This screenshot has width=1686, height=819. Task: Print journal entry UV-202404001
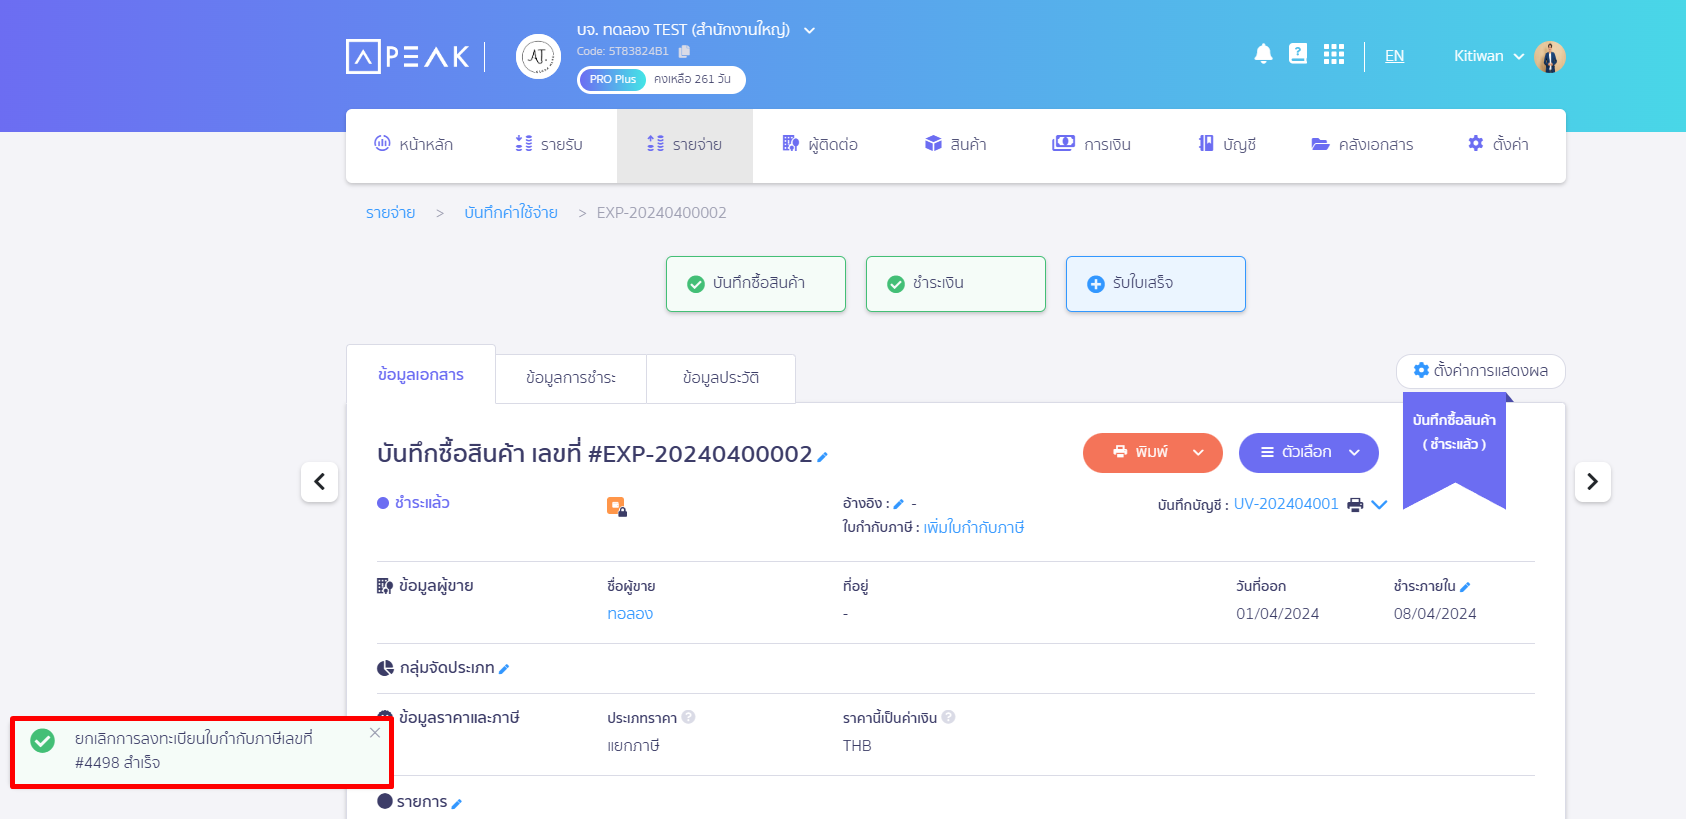point(1355,505)
